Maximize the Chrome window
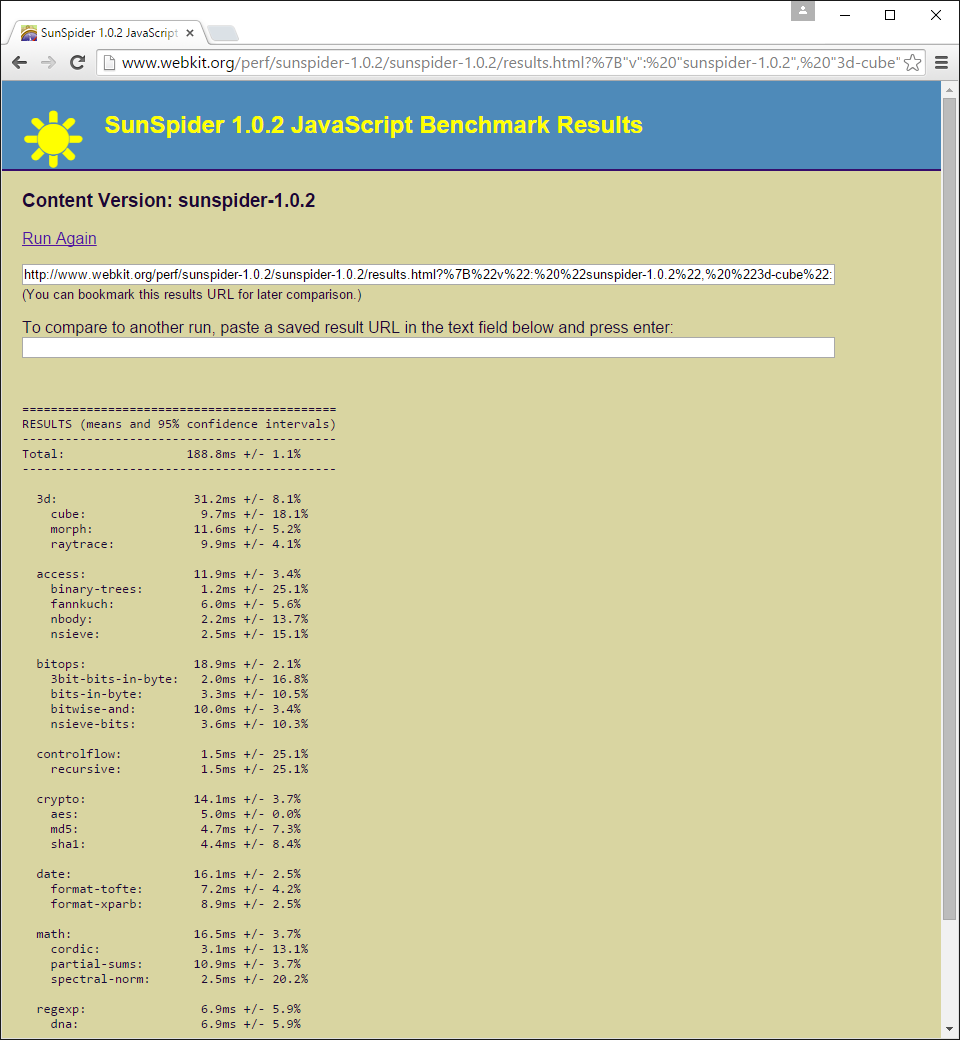 pyautogui.click(x=890, y=15)
